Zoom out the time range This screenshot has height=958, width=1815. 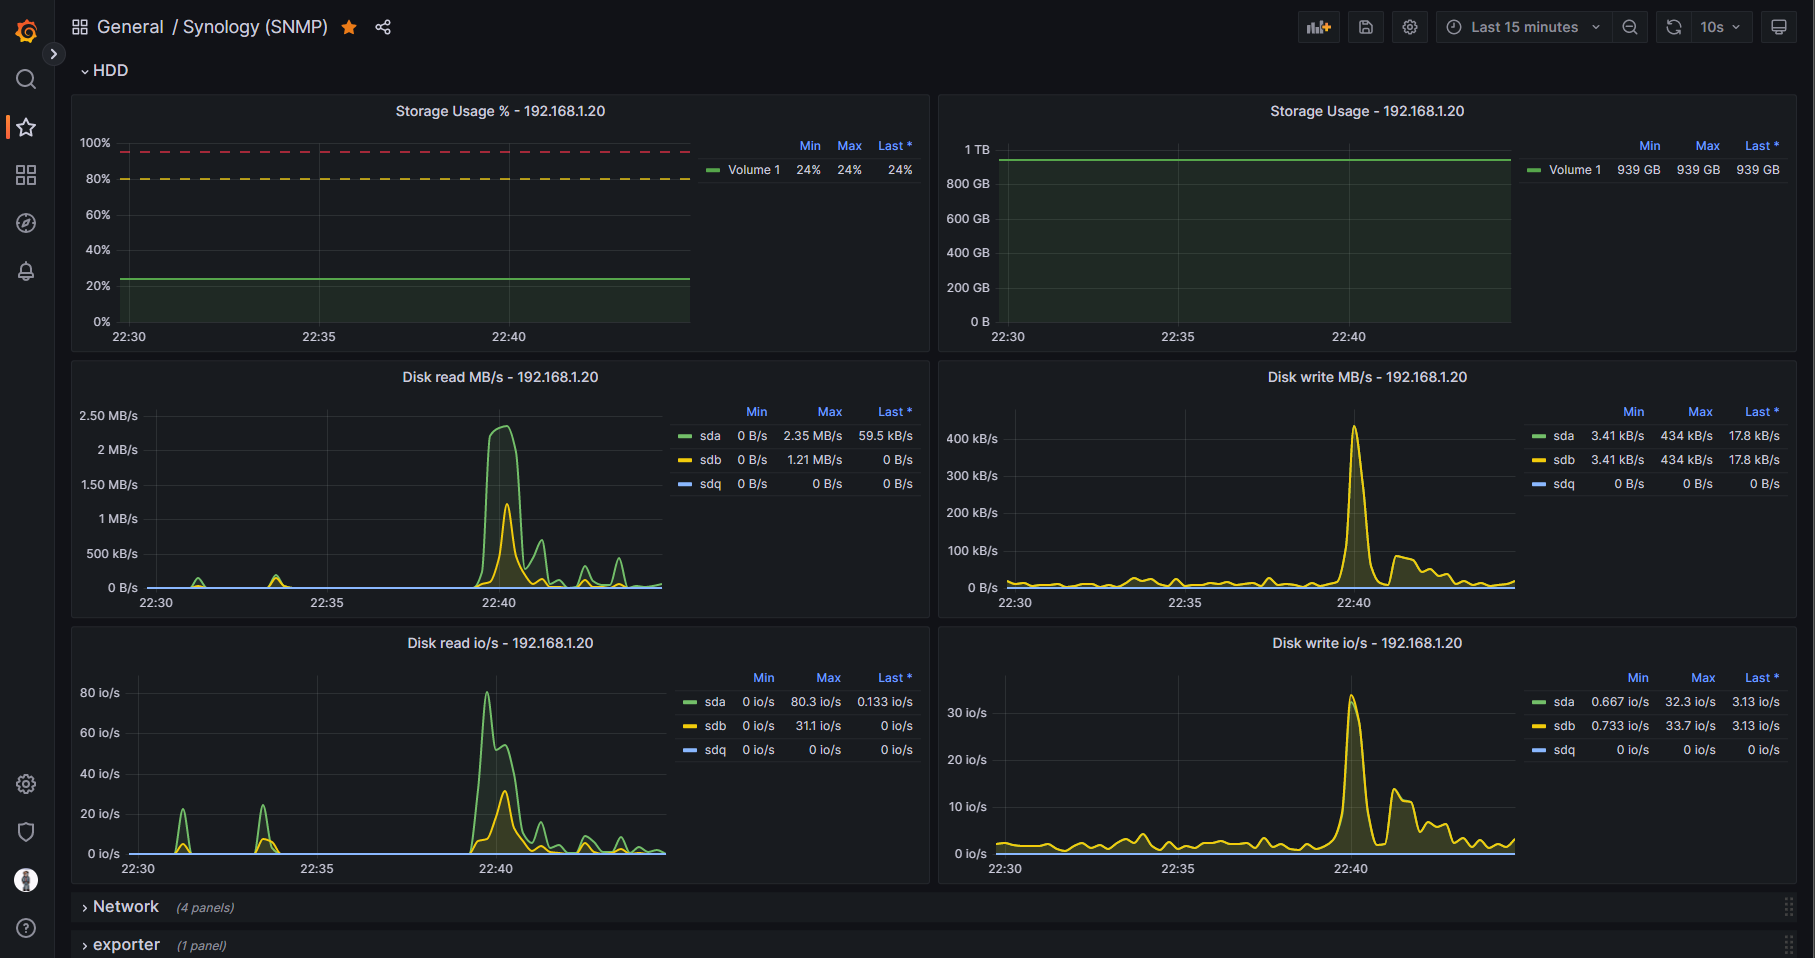[1630, 27]
